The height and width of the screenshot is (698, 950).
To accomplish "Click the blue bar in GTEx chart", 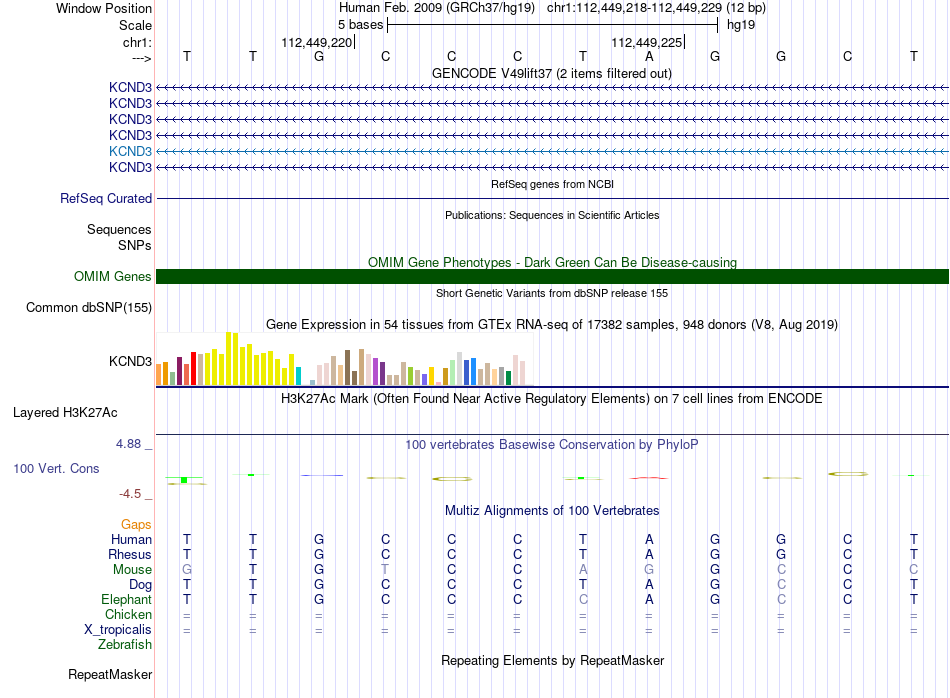I will pyautogui.click(x=473, y=372).
